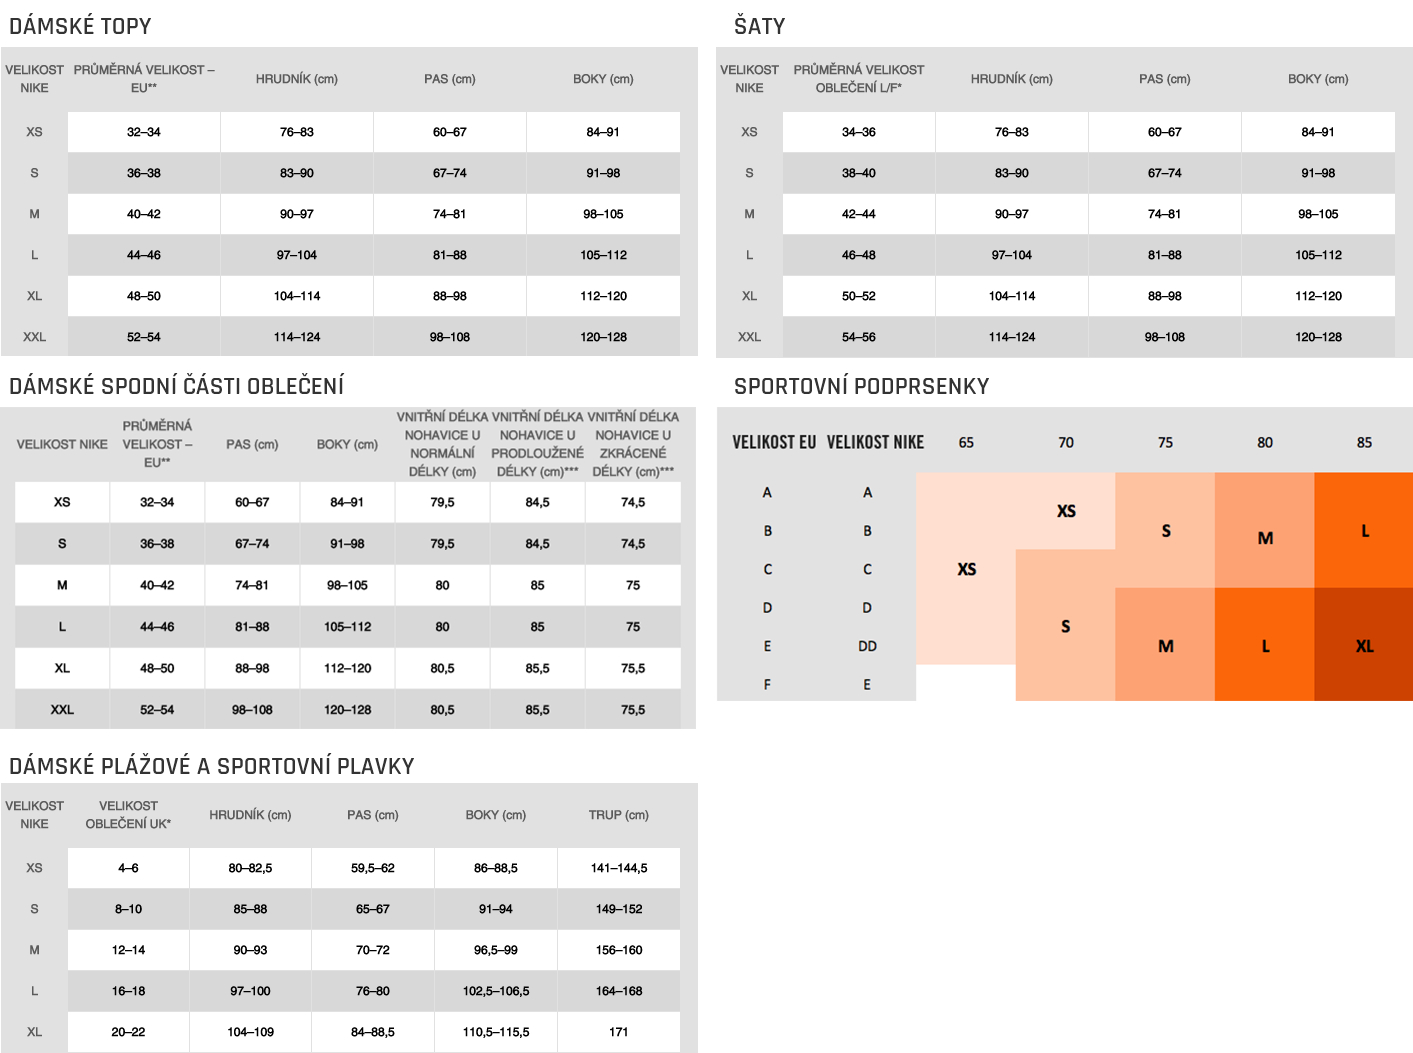Screen dimensions: 1413x1053
Task: Click the DÁMSKÉ PLÁŽOVÉ A SPORTOVNÍ PLAVKY heading
Action: click(211, 766)
